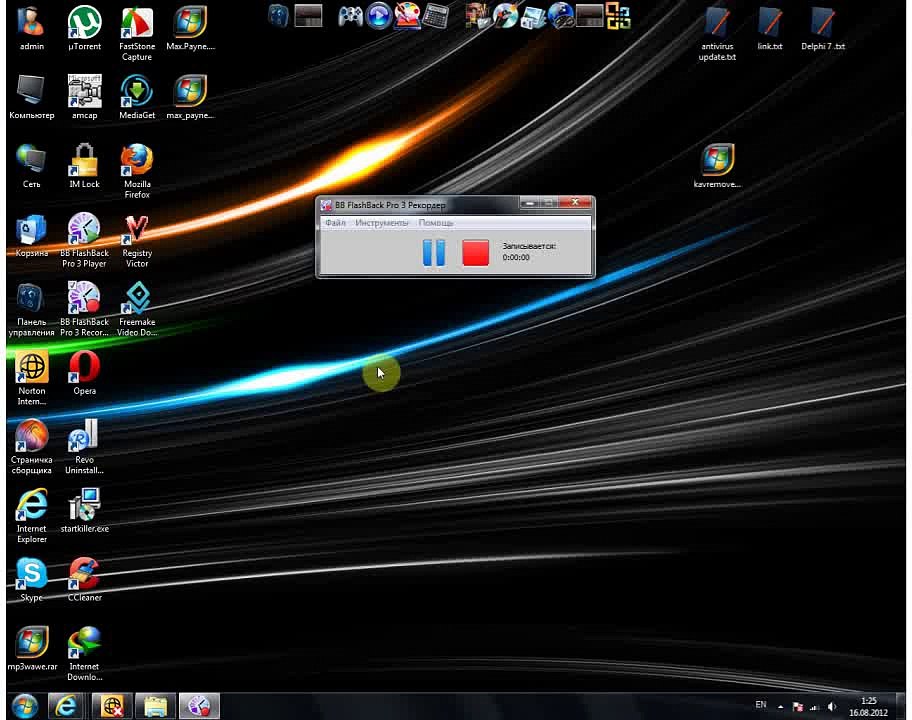Select the FastStone Capture shortcut

pos(137,34)
